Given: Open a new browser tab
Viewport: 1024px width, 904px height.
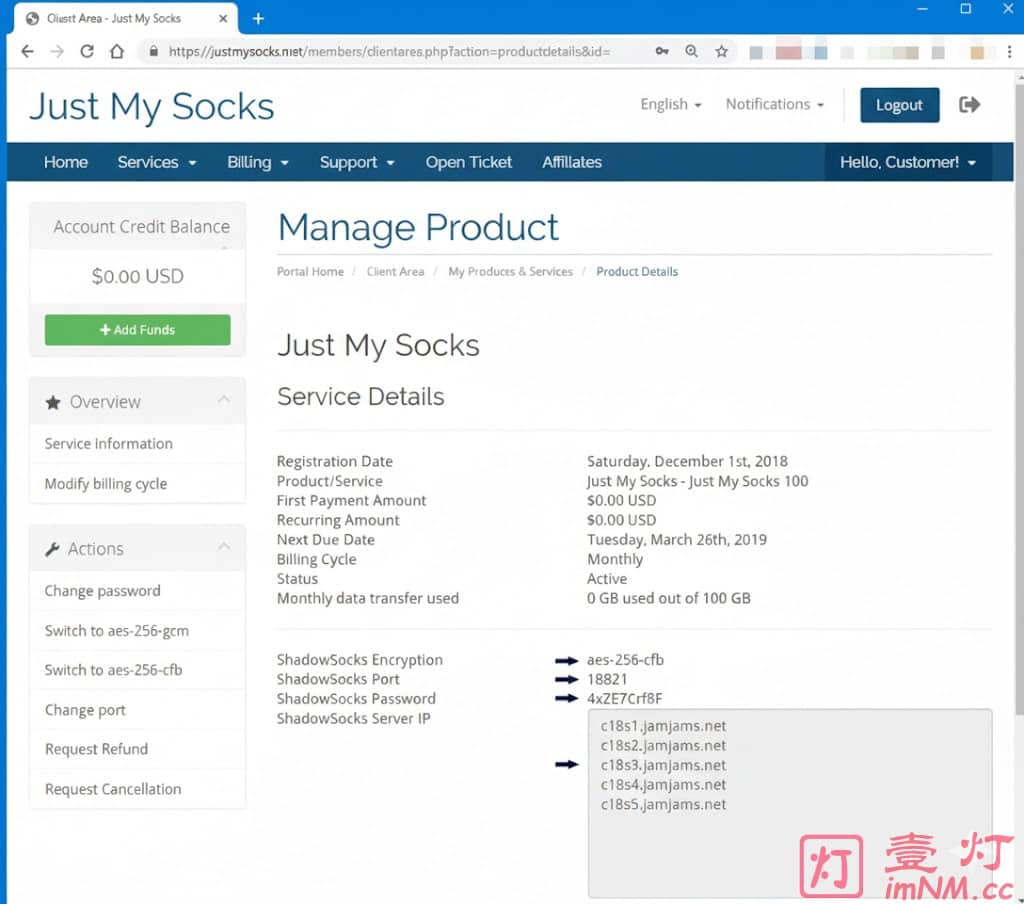Looking at the screenshot, I should click(258, 18).
